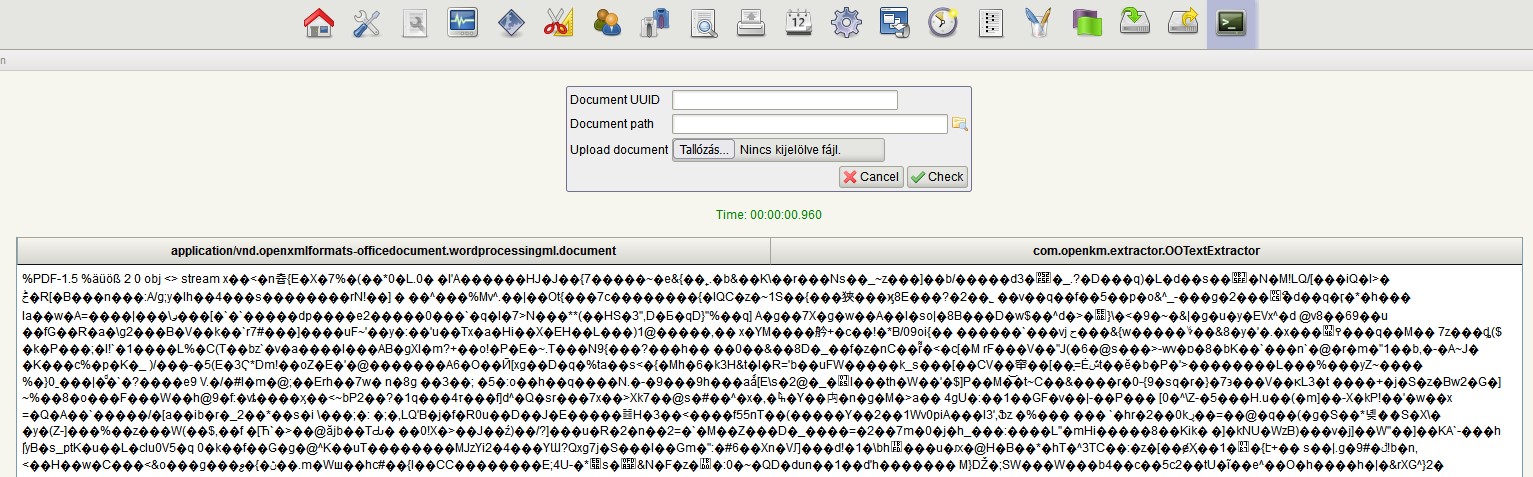Open the purple and green folders icon
The height and width of the screenshot is (477, 1533).
(x=1087, y=23)
